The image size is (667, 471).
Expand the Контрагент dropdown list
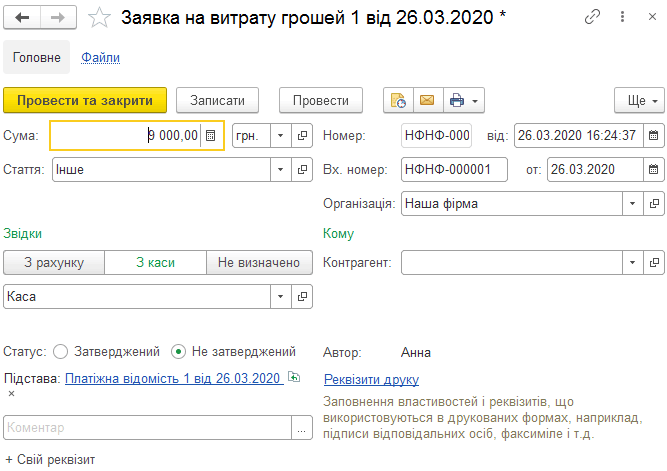point(633,263)
